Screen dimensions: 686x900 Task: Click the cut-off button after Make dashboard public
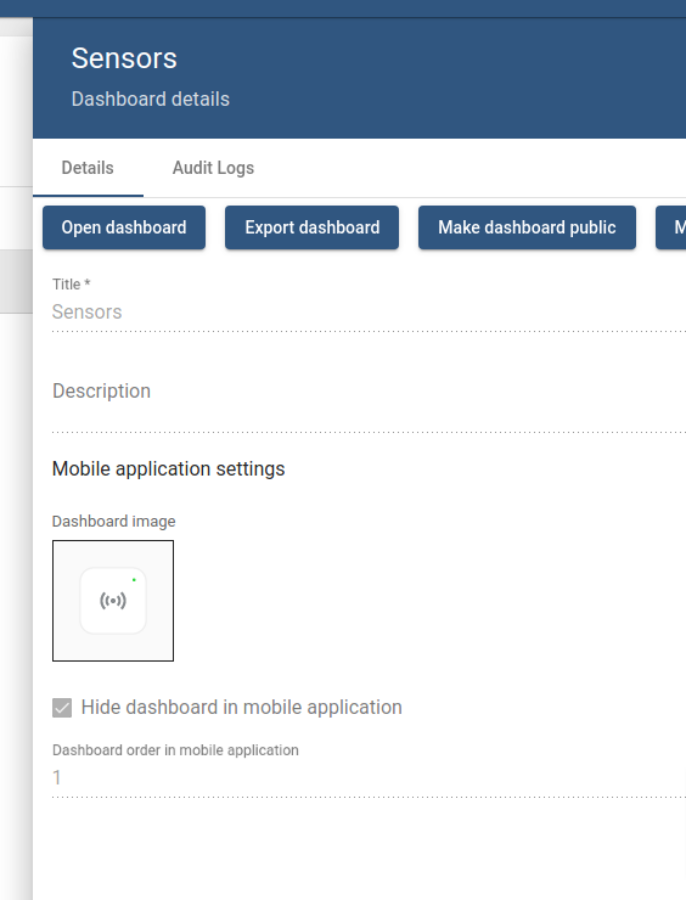pos(673,228)
